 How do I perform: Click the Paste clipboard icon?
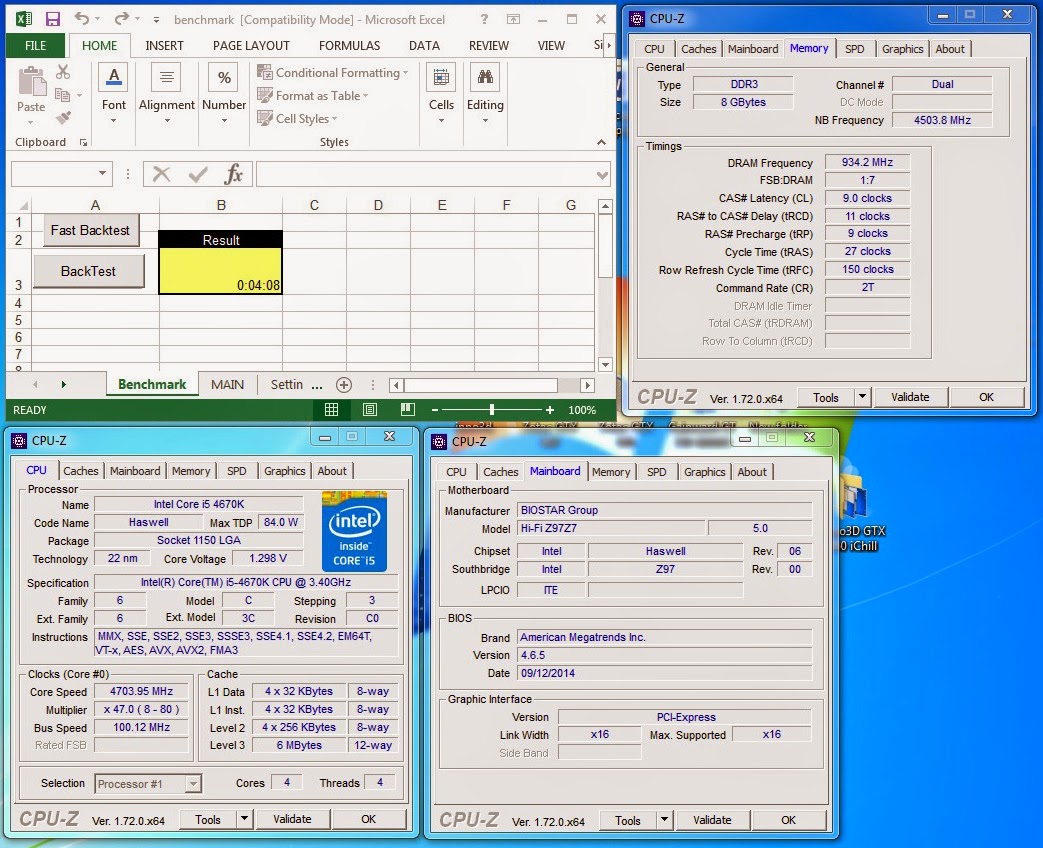pyautogui.click(x=31, y=82)
